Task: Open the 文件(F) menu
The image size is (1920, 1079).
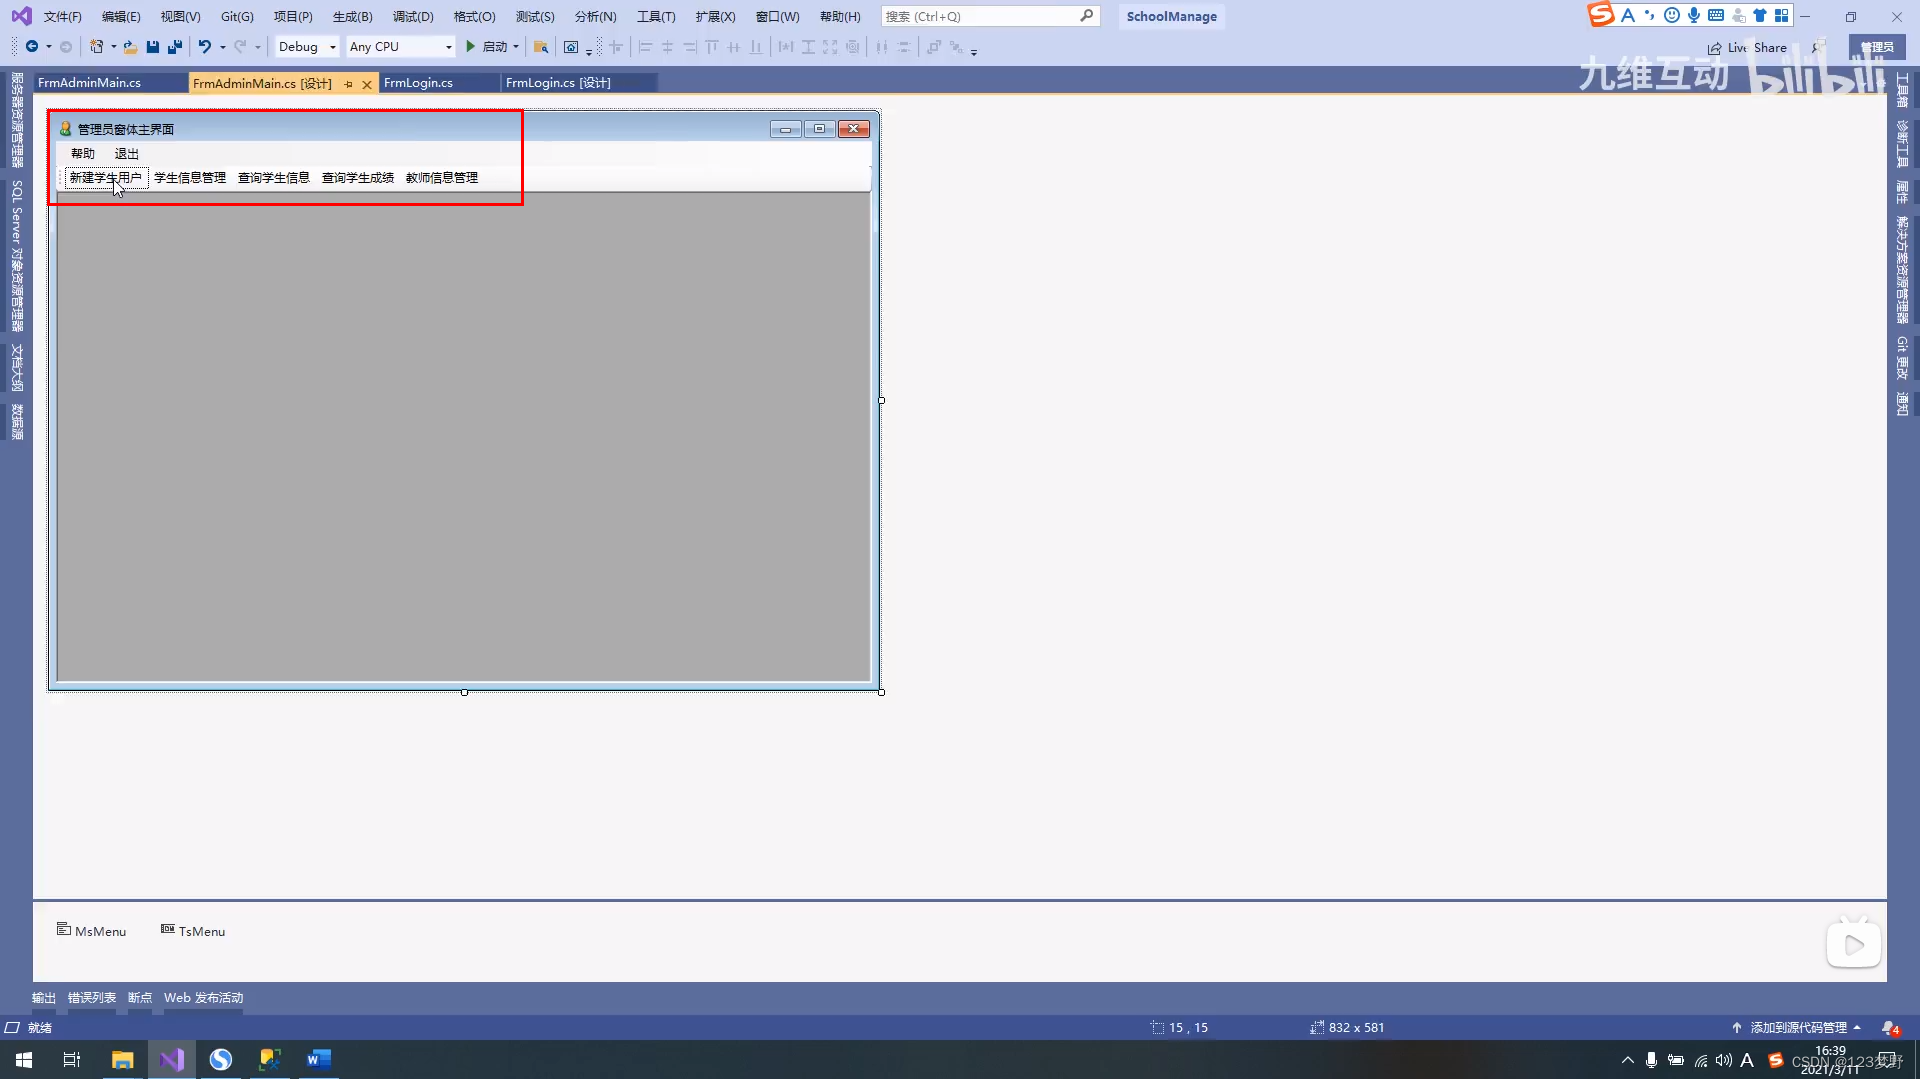Action: pos(63,17)
